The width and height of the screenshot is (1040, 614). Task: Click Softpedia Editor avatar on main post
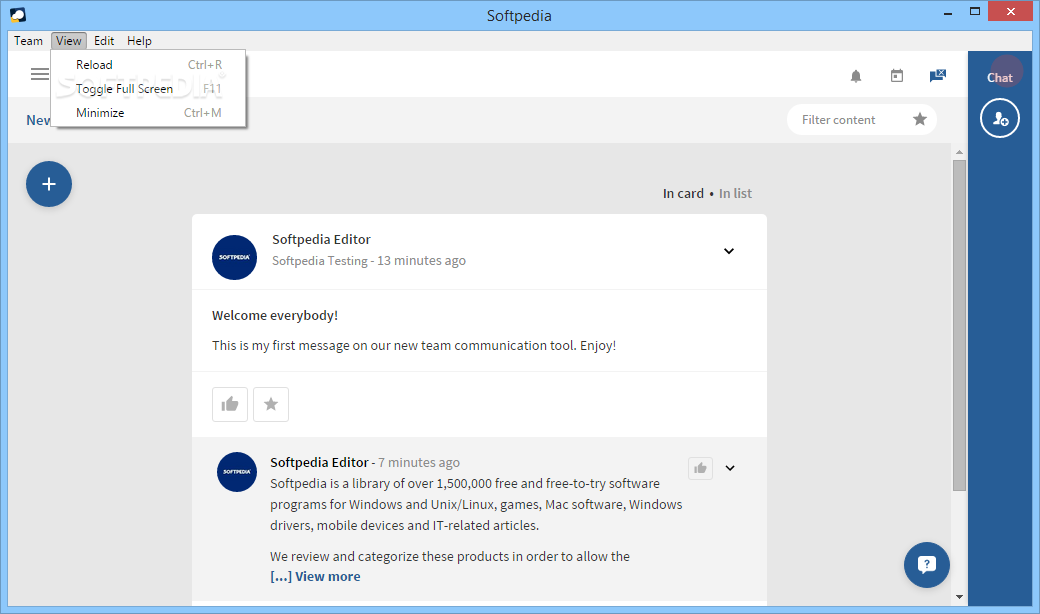click(x=234, y=257)
